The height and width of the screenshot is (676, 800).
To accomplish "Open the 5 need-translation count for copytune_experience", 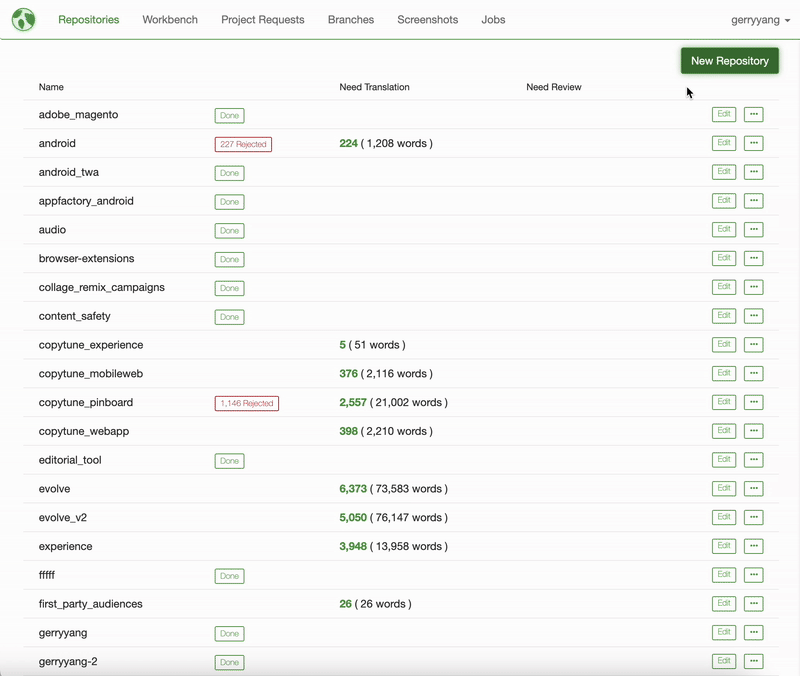I will point(342,345).
